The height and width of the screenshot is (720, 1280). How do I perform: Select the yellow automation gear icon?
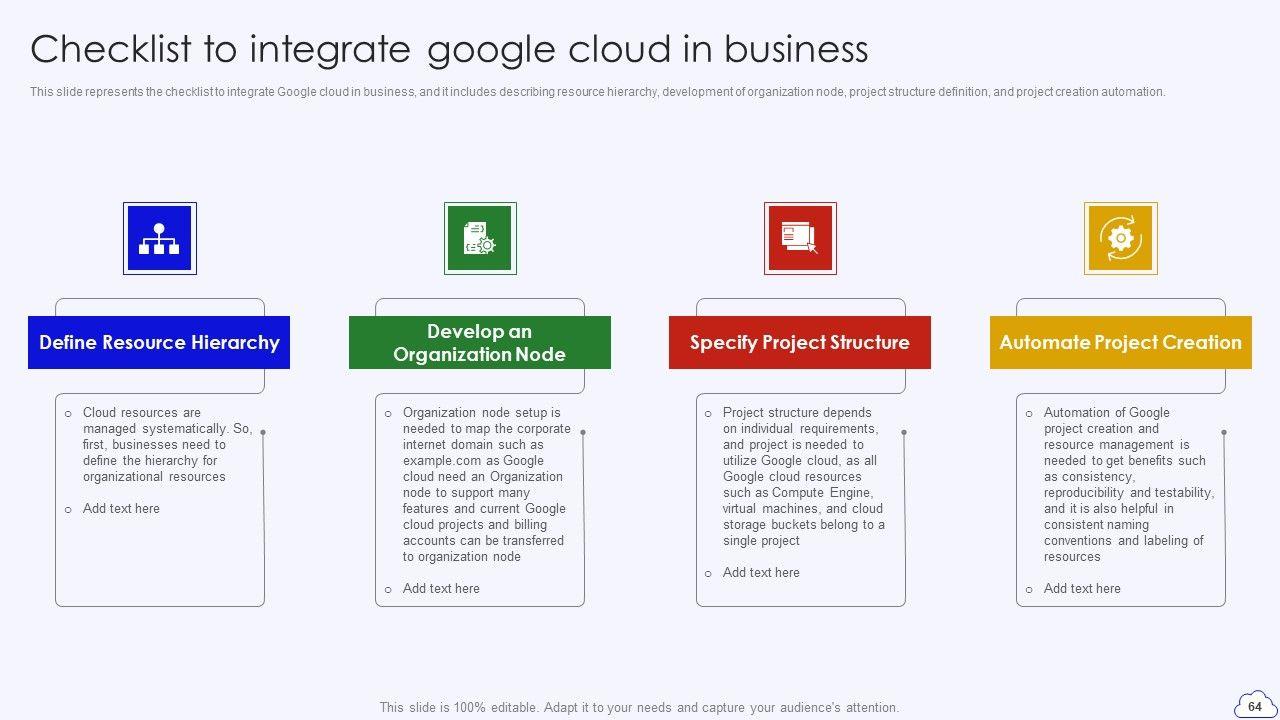[x=1120, y=238]
